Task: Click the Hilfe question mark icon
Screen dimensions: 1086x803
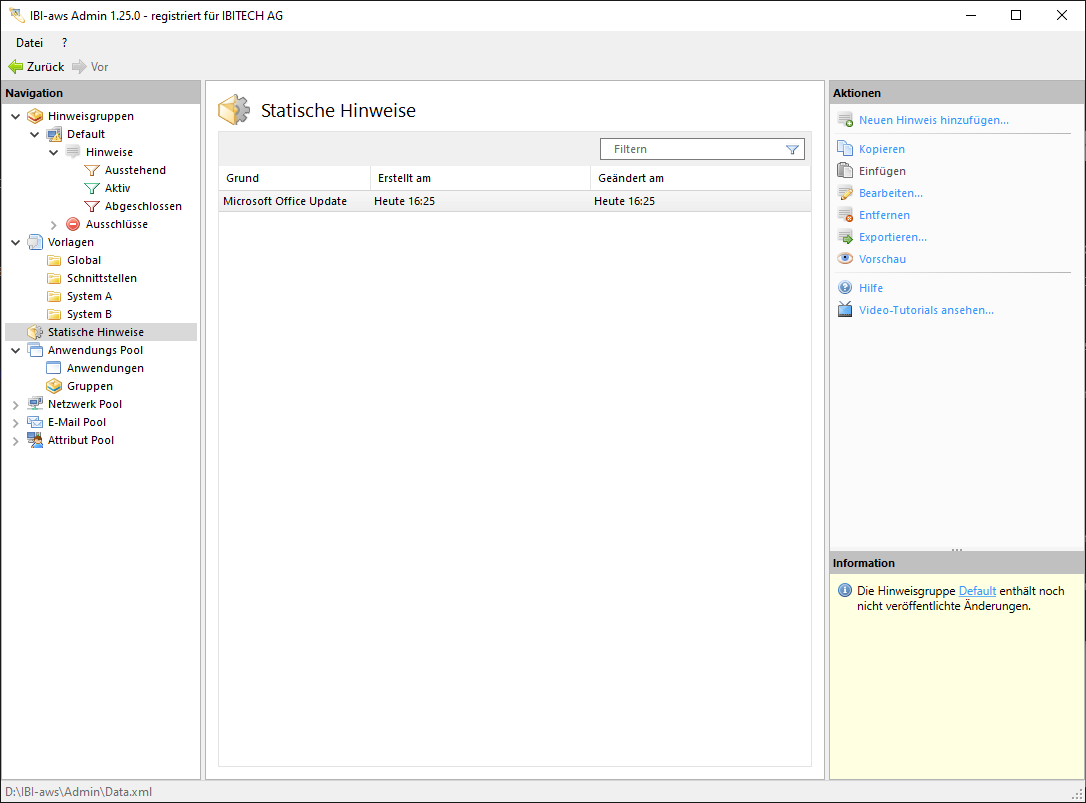Action: tap(845, 288)
